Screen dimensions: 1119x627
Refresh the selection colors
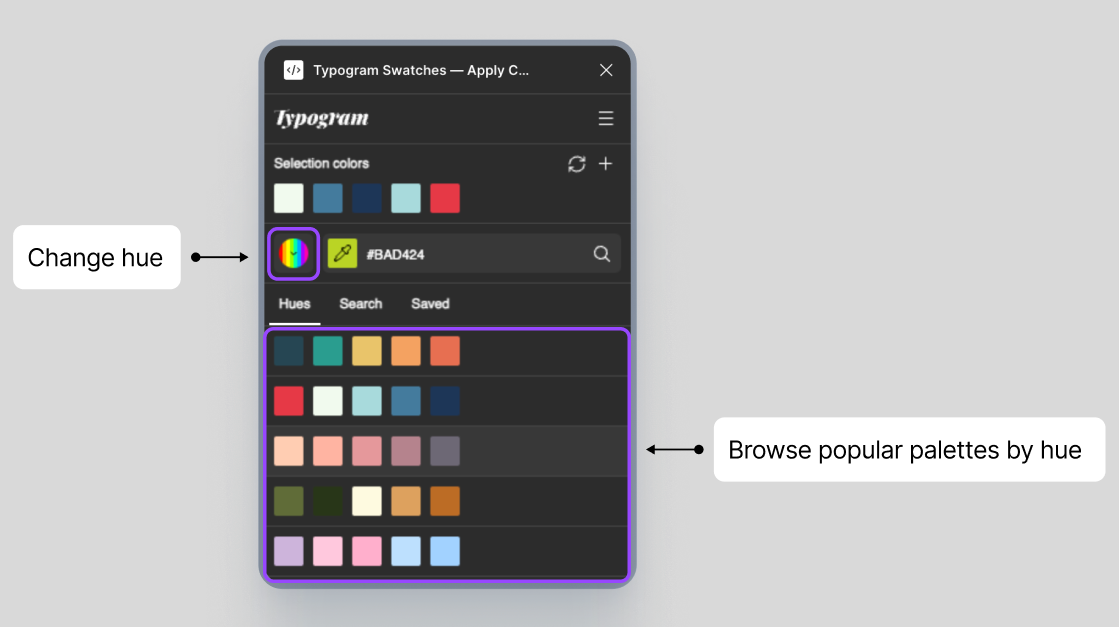coord(576,164)
